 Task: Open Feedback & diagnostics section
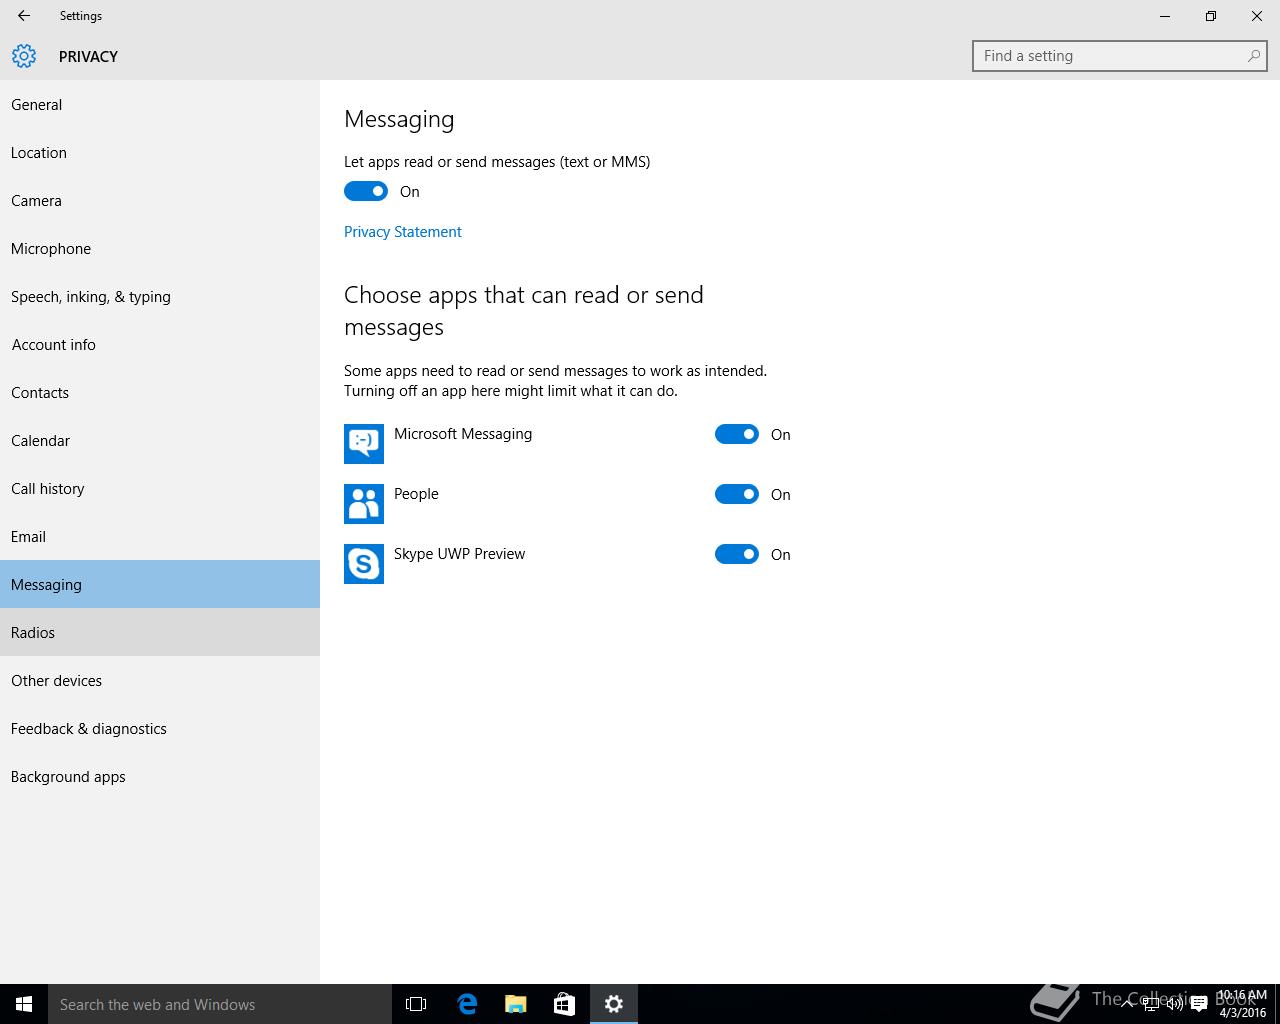(x=160, y=728)
